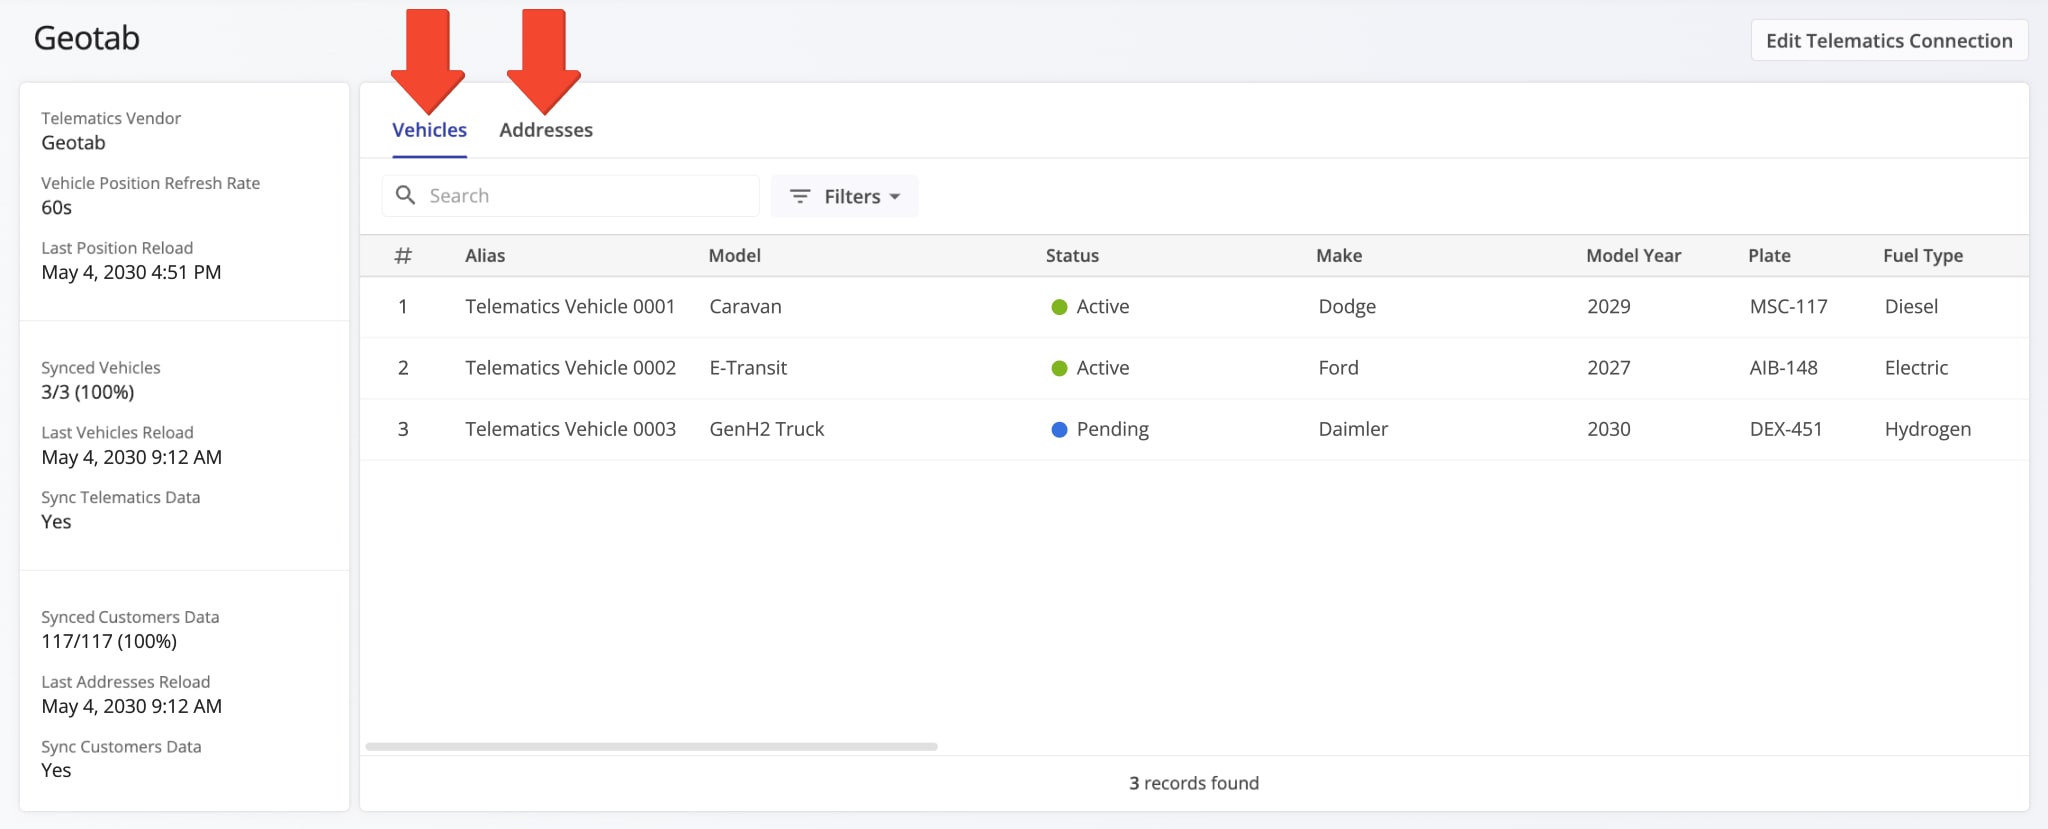Click model year 2027

click(x=1609, y=368)
